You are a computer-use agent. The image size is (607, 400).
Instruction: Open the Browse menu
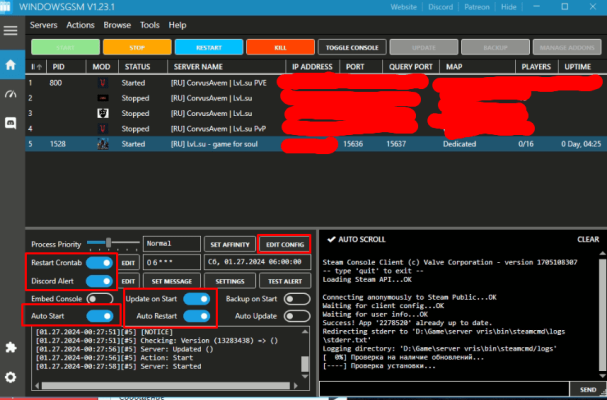click(x=117, y=25)
